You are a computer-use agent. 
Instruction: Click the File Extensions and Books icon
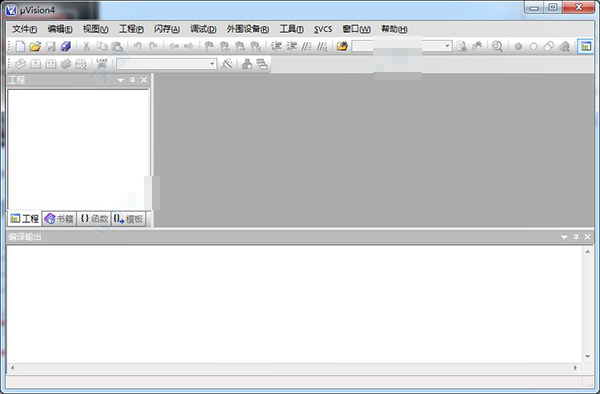coord(247,64)
